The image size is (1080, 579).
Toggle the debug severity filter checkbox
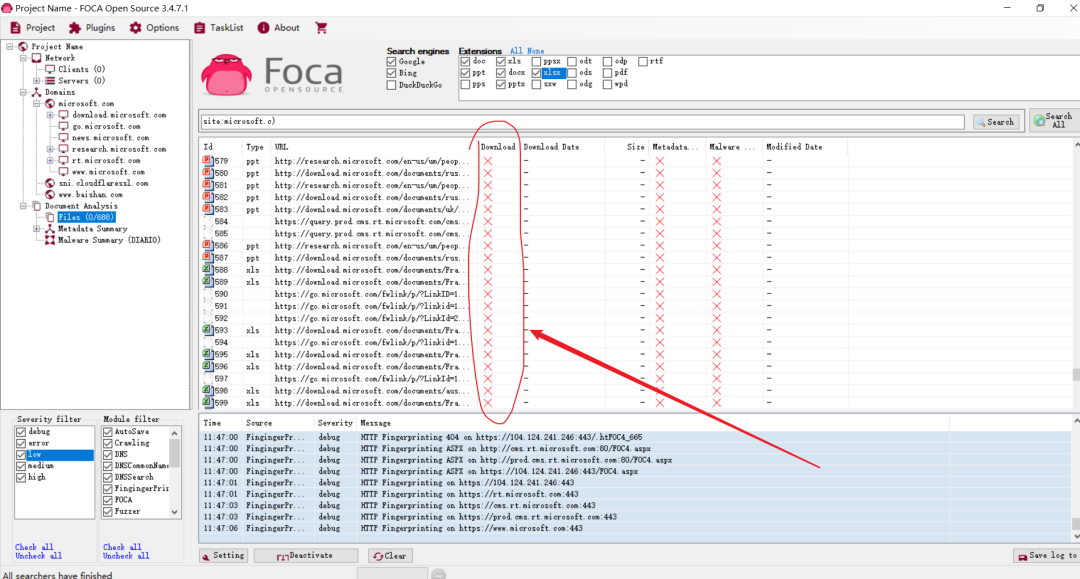[x=21, y=432]
